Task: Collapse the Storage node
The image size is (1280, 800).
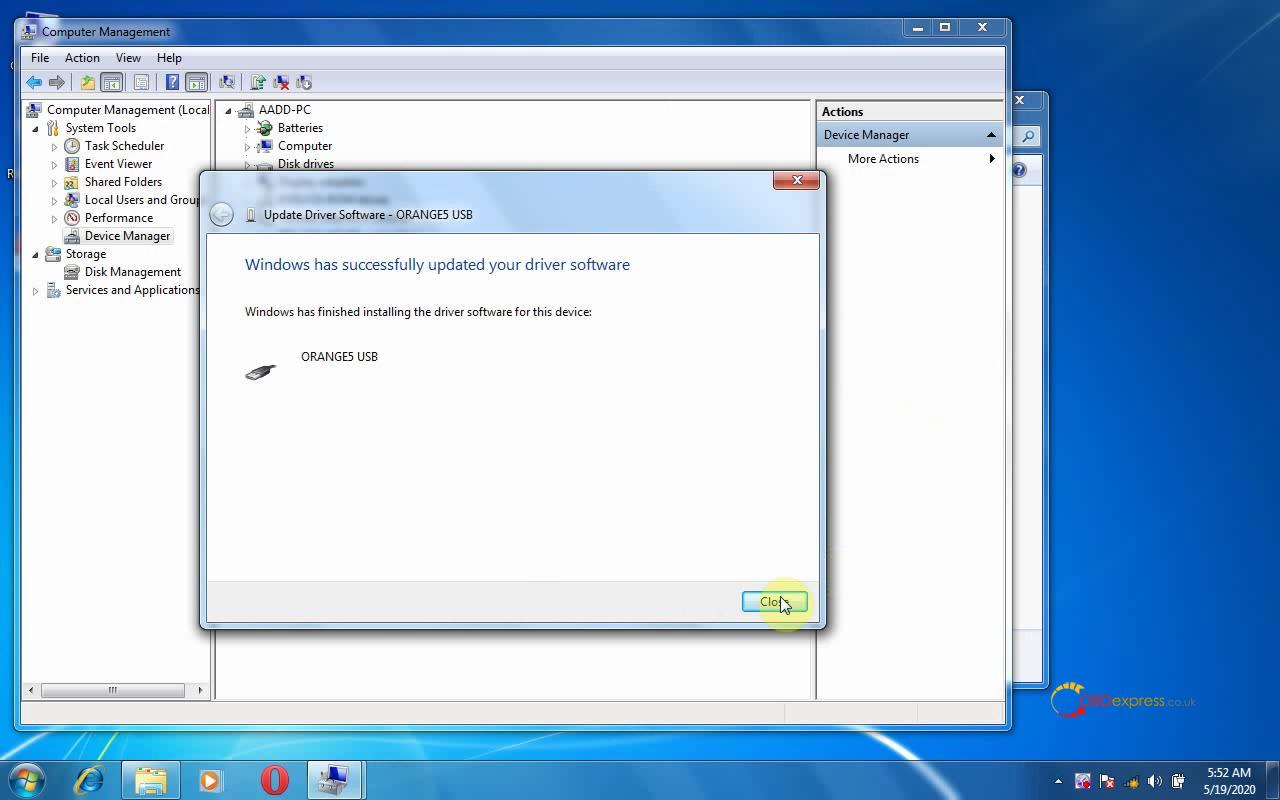Action: point(36,254)
